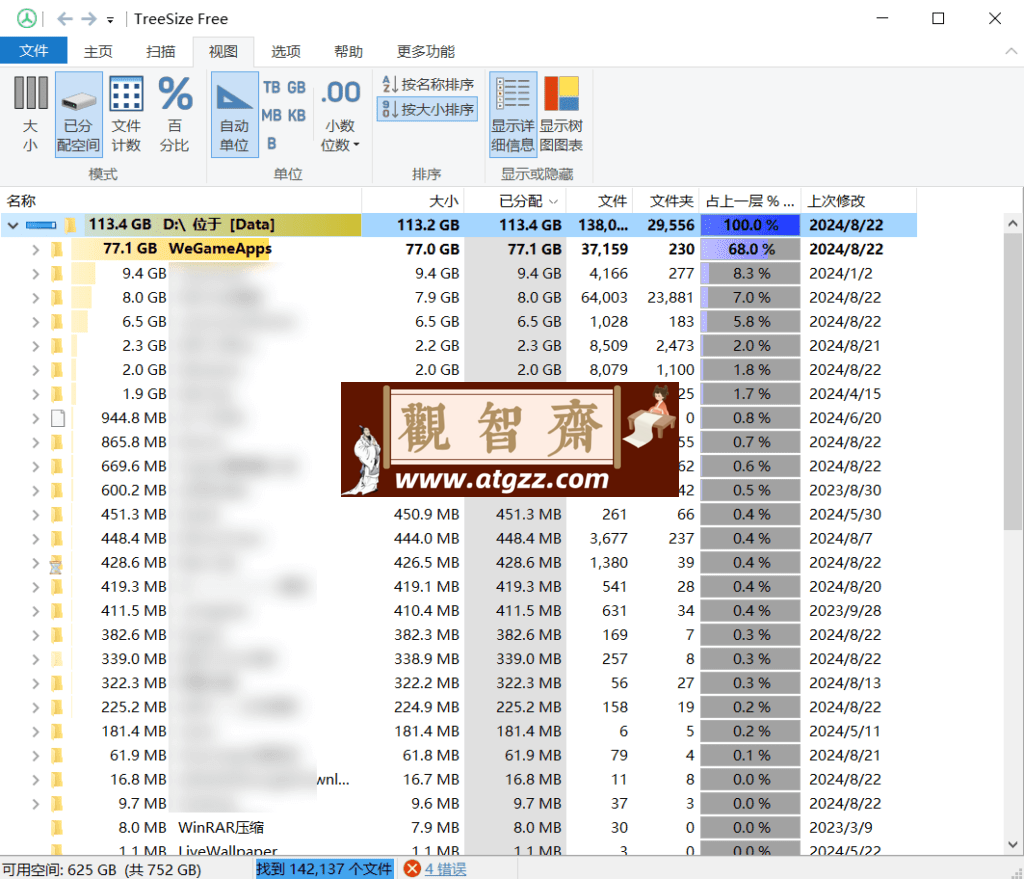Collapse the D:\ [Data] root node

pyautogui.click(x=12, y=225)
